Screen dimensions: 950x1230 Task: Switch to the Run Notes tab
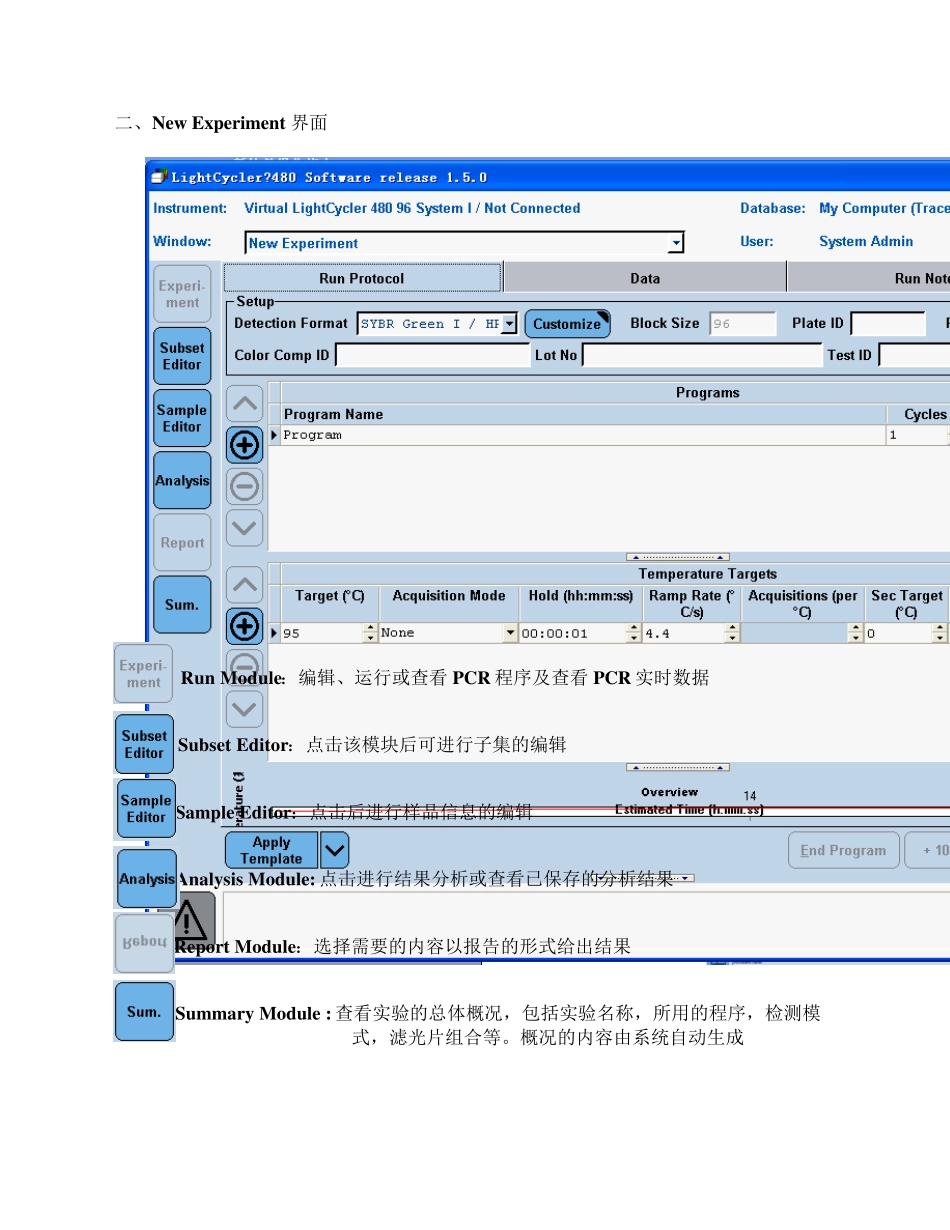[869, 278]
